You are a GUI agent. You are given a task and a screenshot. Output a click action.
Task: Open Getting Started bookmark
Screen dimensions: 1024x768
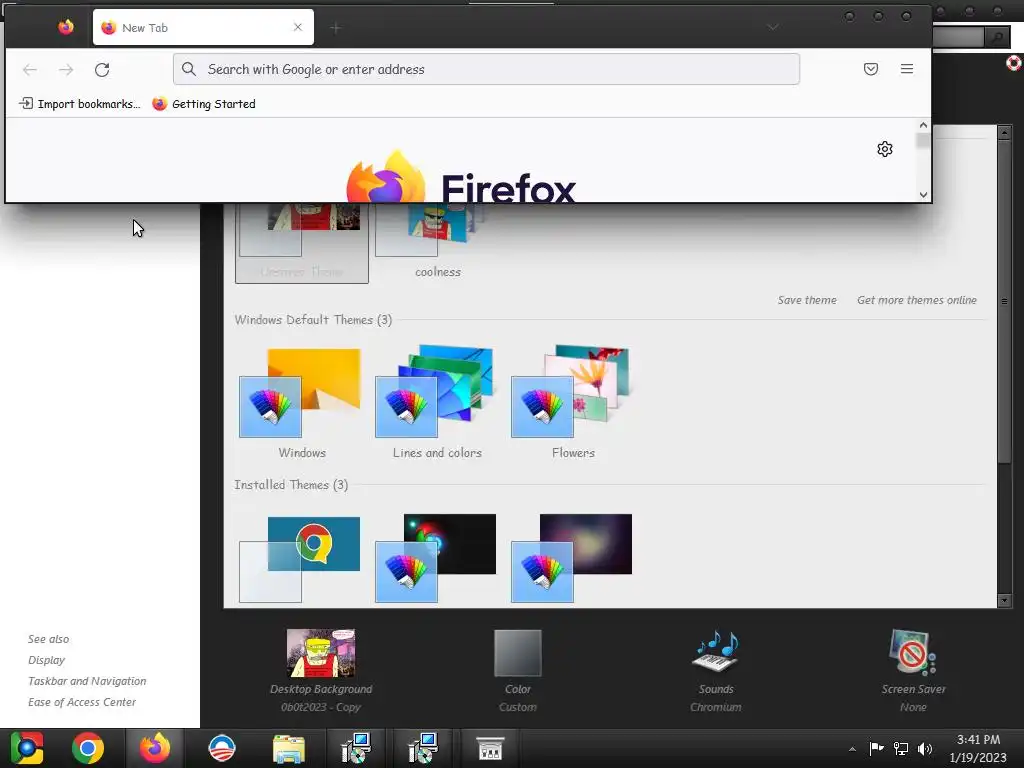pyautogui.click(x=204, y=104)
